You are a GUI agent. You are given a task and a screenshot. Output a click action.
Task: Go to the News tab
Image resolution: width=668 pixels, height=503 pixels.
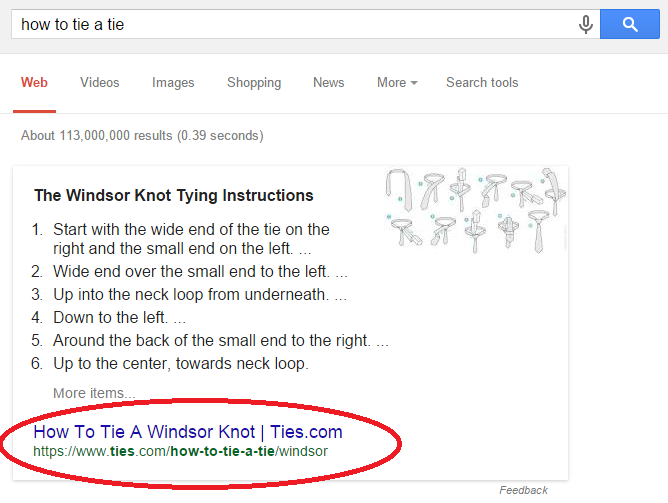328,82
